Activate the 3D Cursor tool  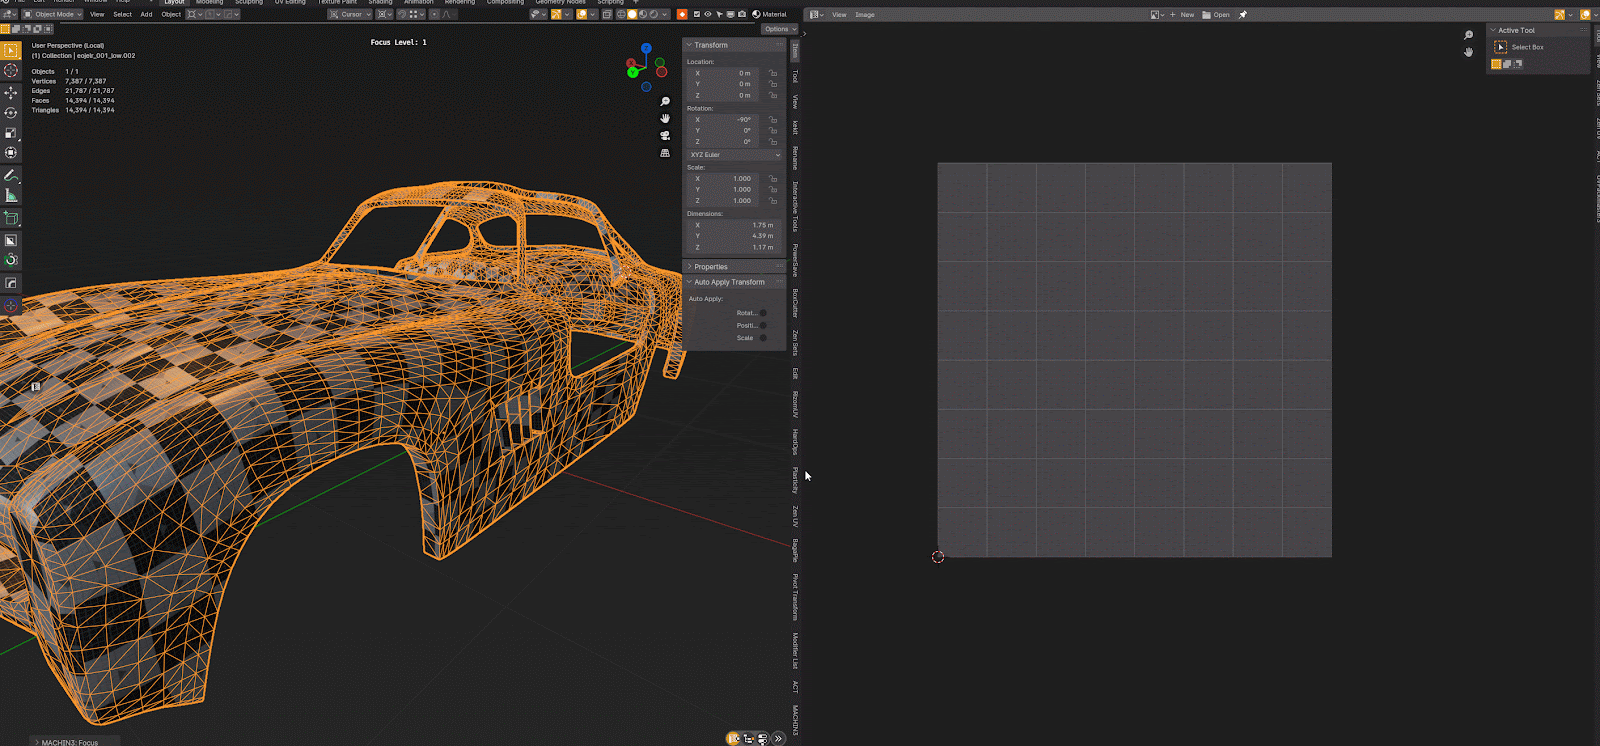click(x=11, y=71)
